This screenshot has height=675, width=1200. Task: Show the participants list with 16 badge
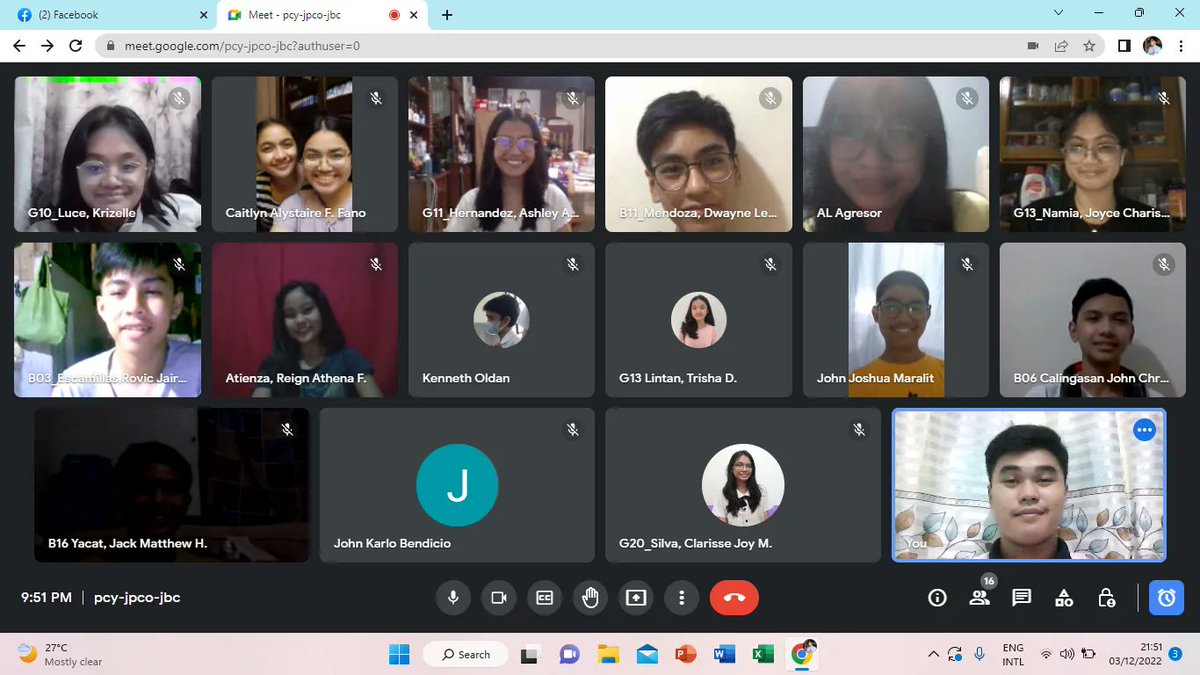pos(980,596)
